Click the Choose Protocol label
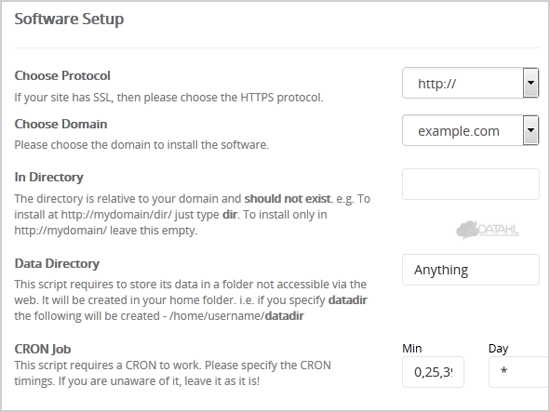 [62, 76]
